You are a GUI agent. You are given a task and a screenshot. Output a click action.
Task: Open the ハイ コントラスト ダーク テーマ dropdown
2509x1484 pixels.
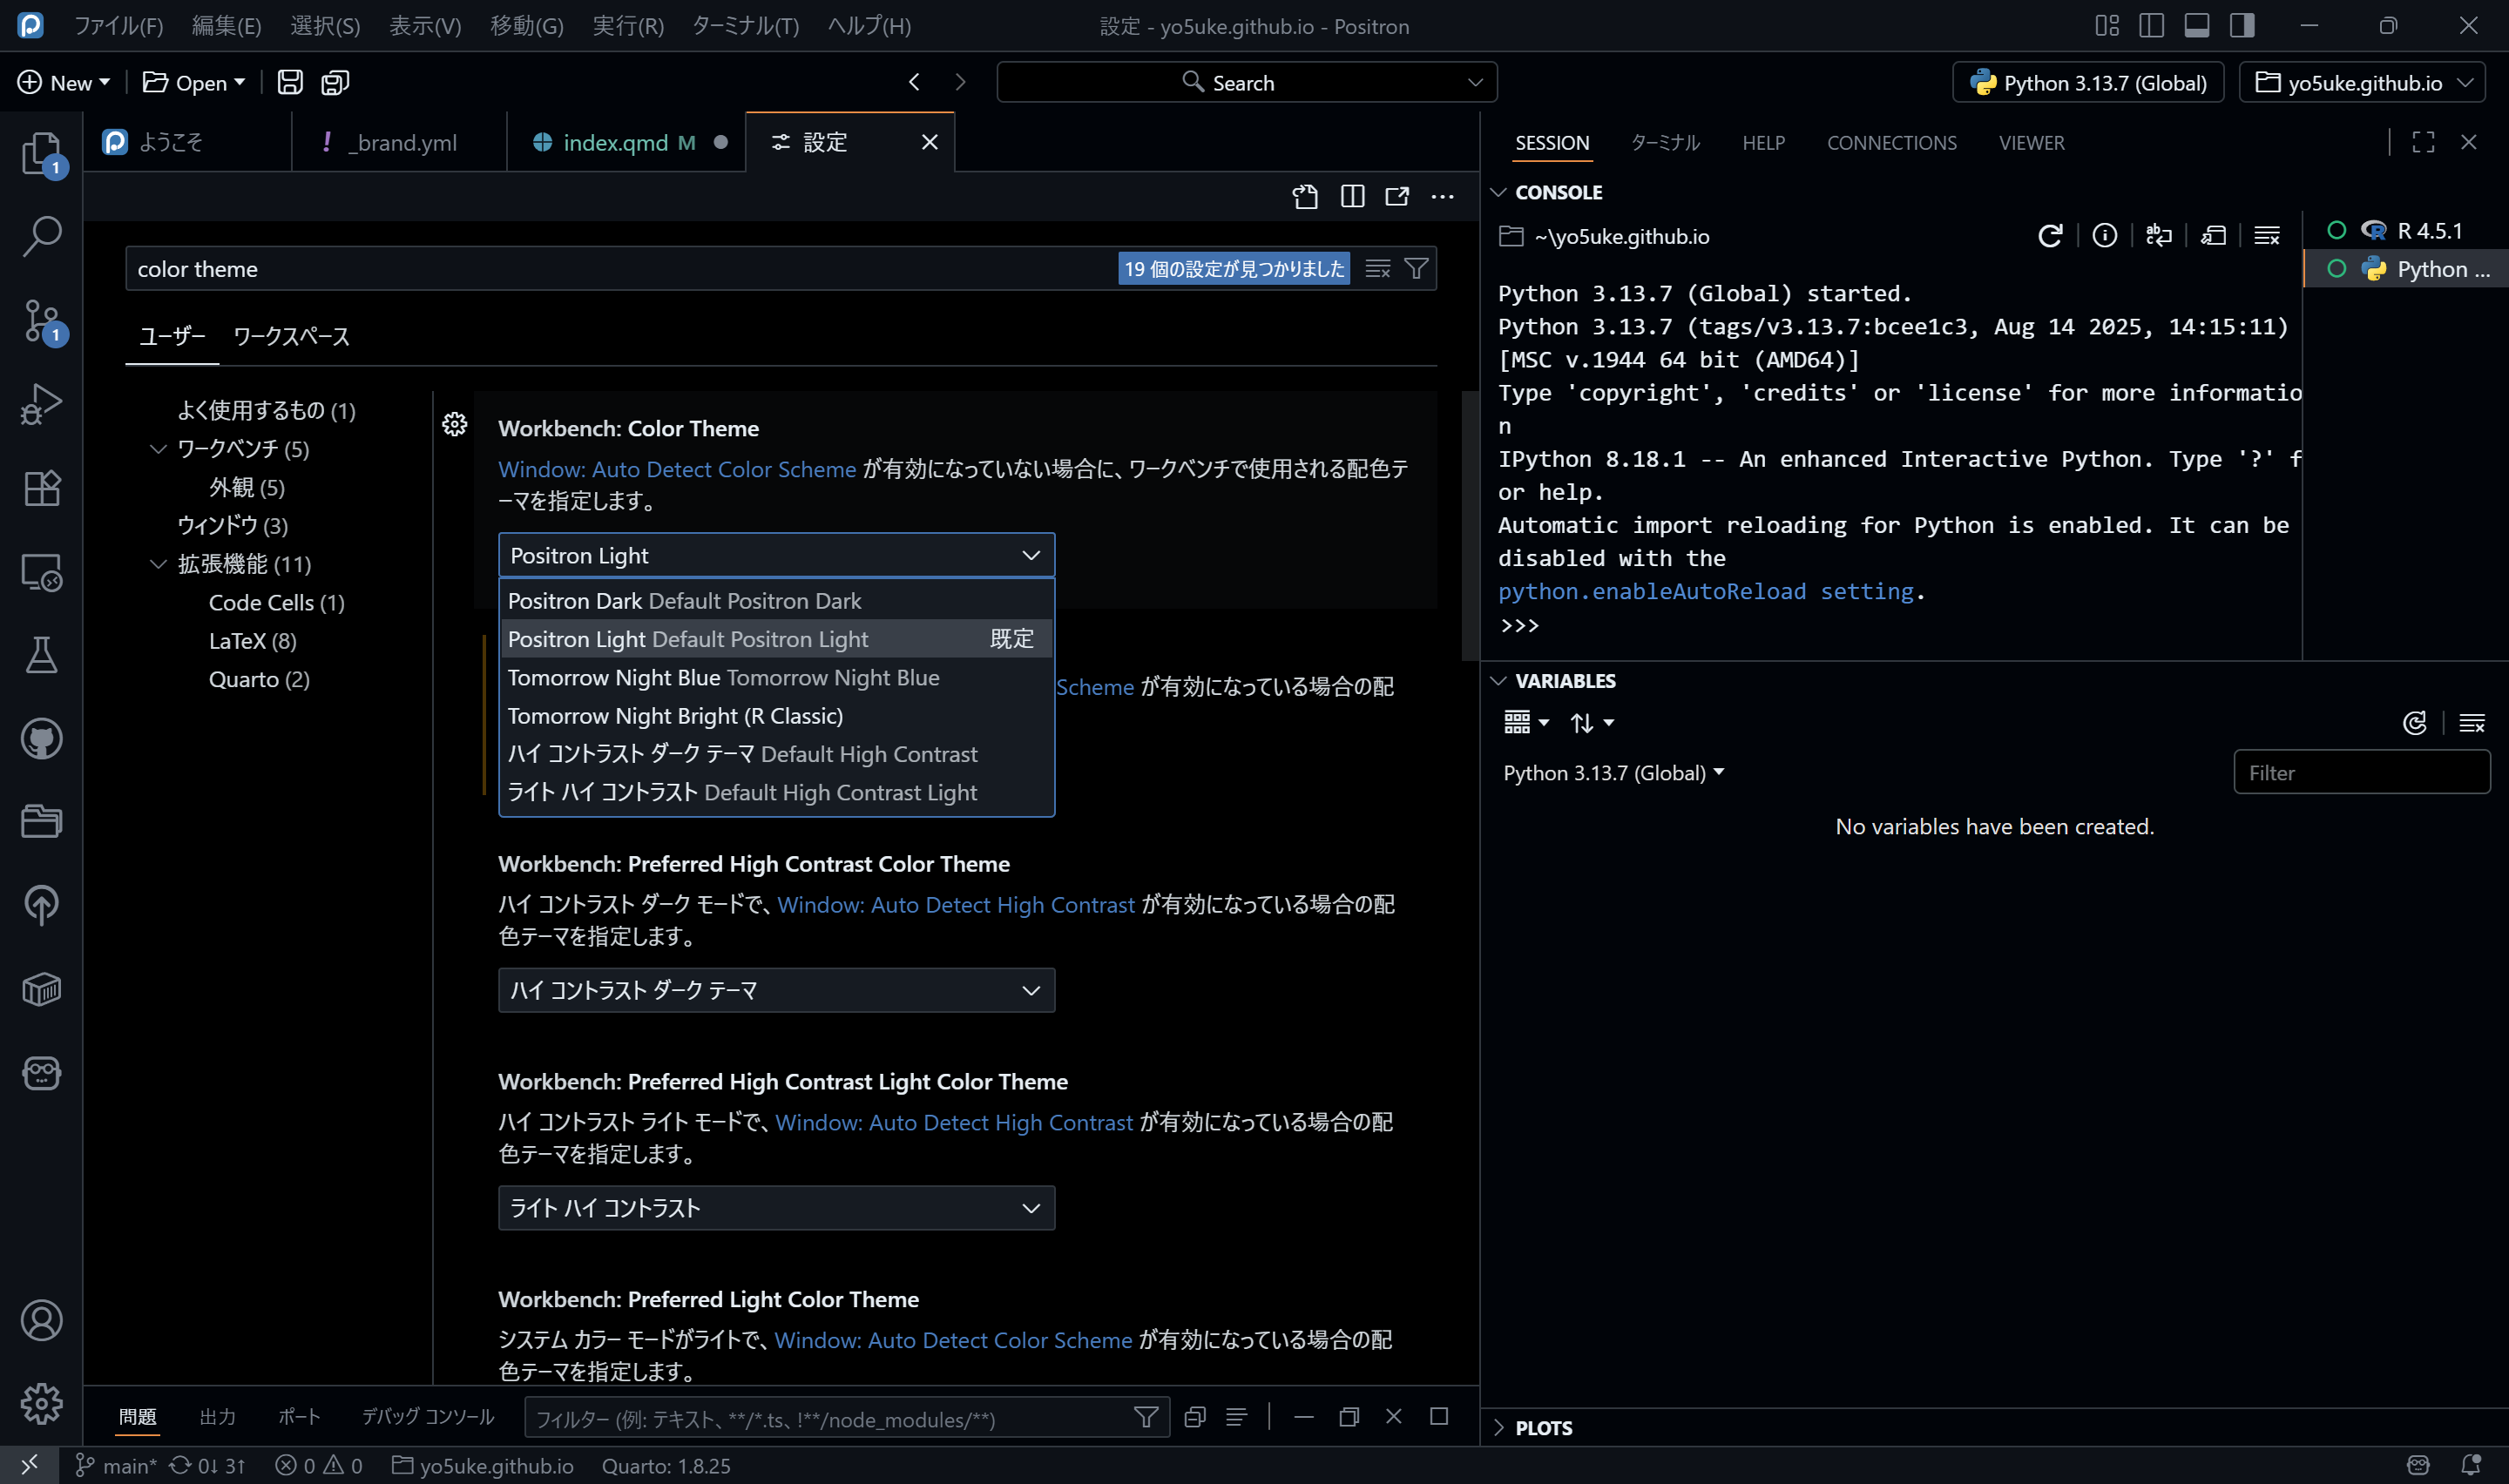(x=776, y=990)
